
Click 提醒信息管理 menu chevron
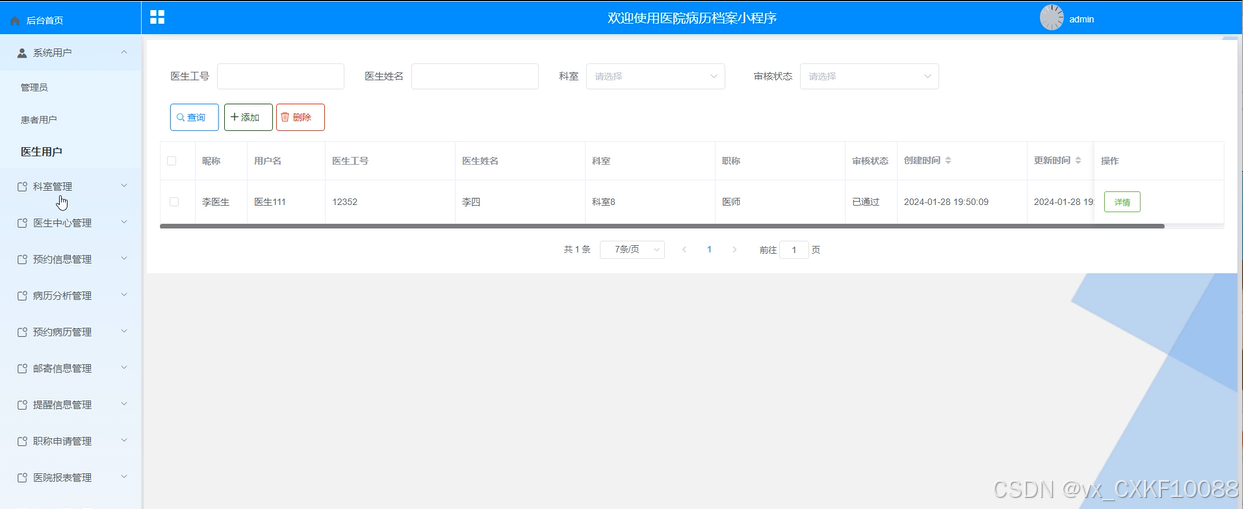click(x=124, y=404)
